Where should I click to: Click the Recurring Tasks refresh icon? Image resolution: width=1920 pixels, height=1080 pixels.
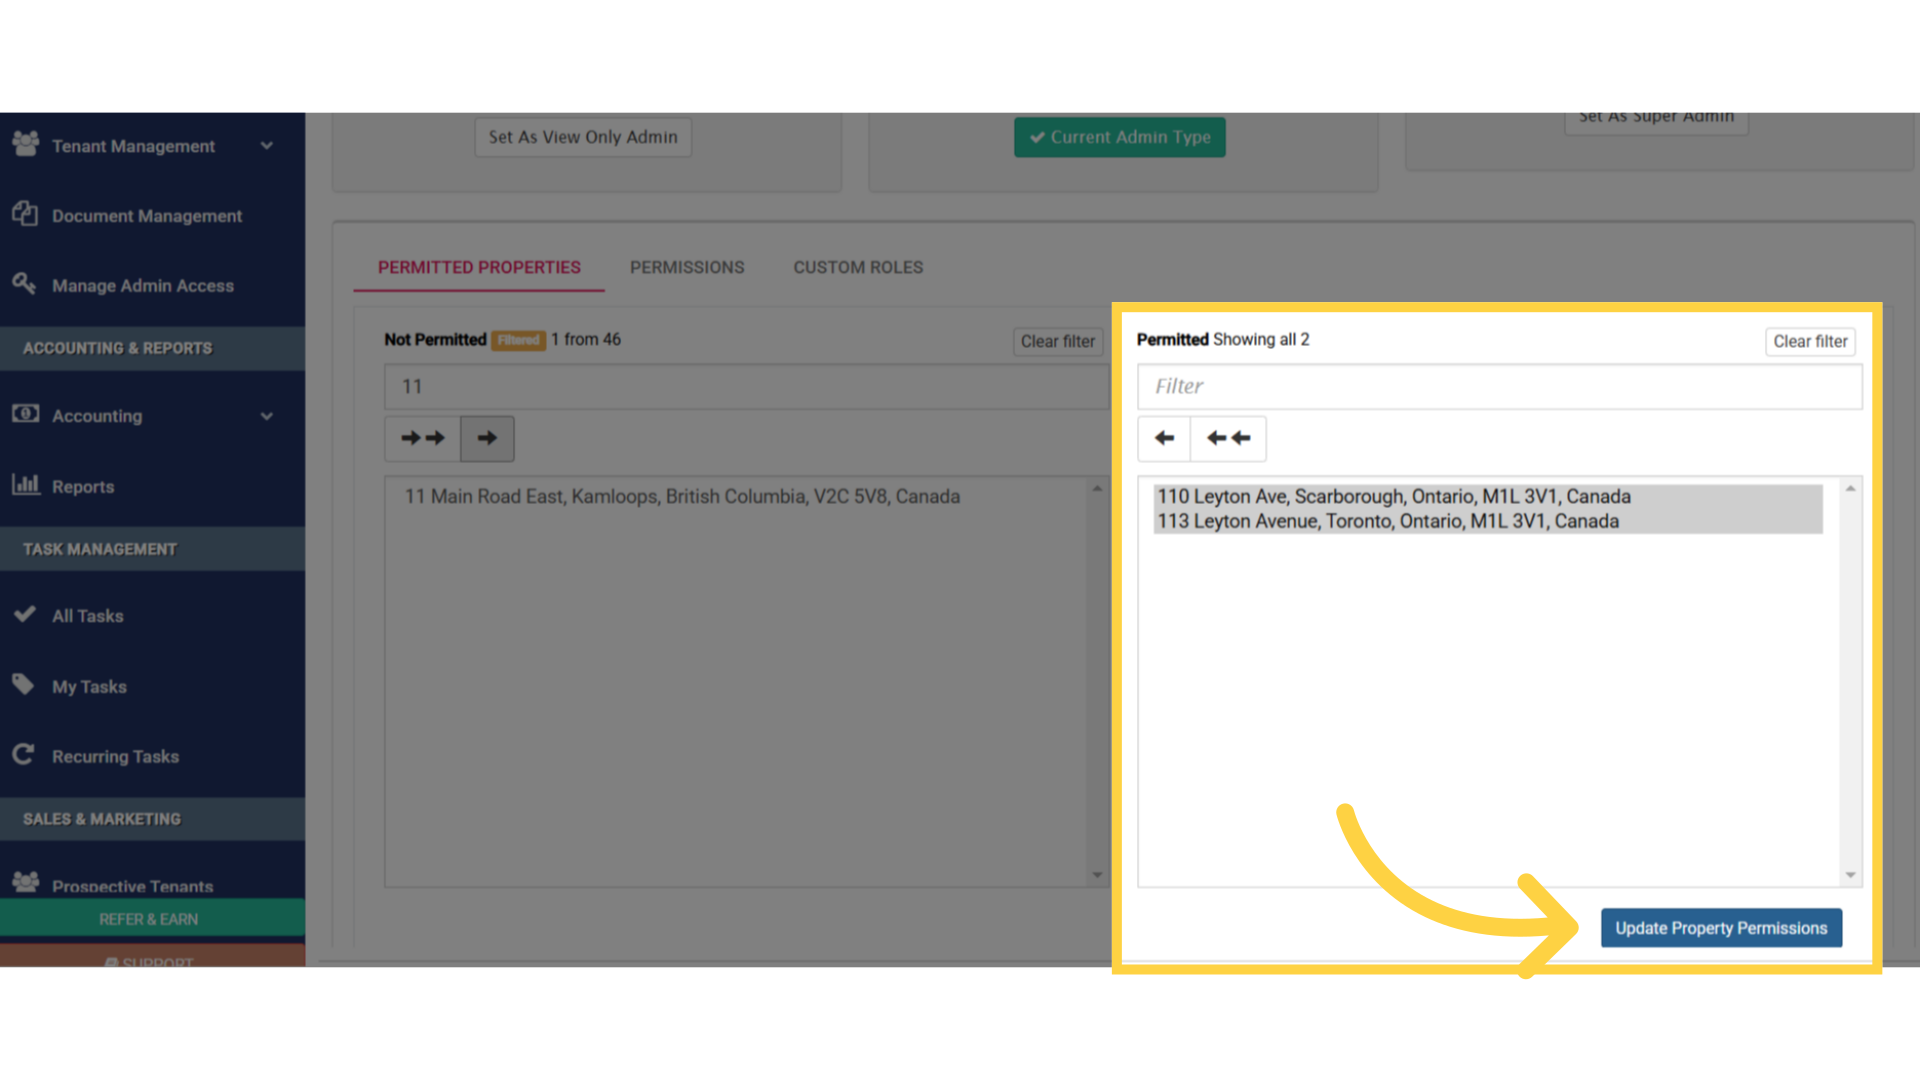24,755
